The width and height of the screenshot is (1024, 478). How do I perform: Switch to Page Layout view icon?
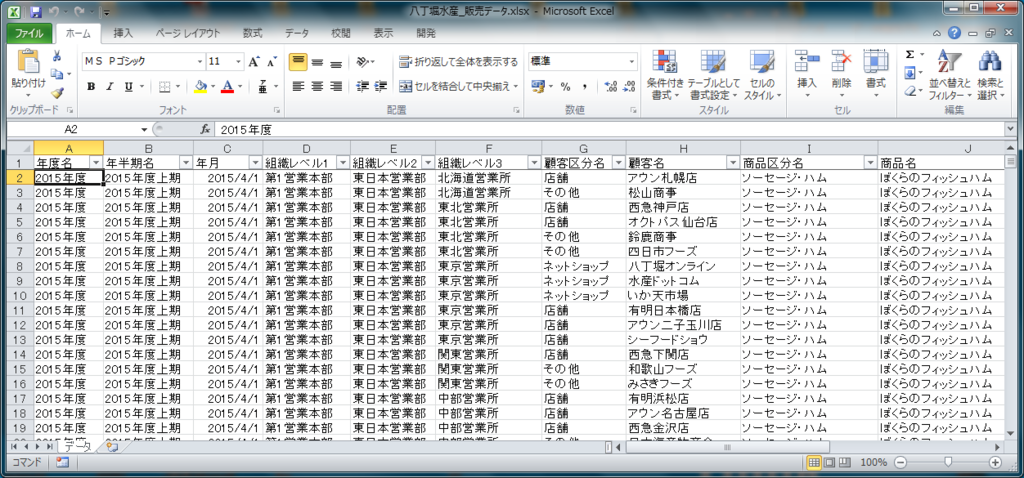click(829, 462)
